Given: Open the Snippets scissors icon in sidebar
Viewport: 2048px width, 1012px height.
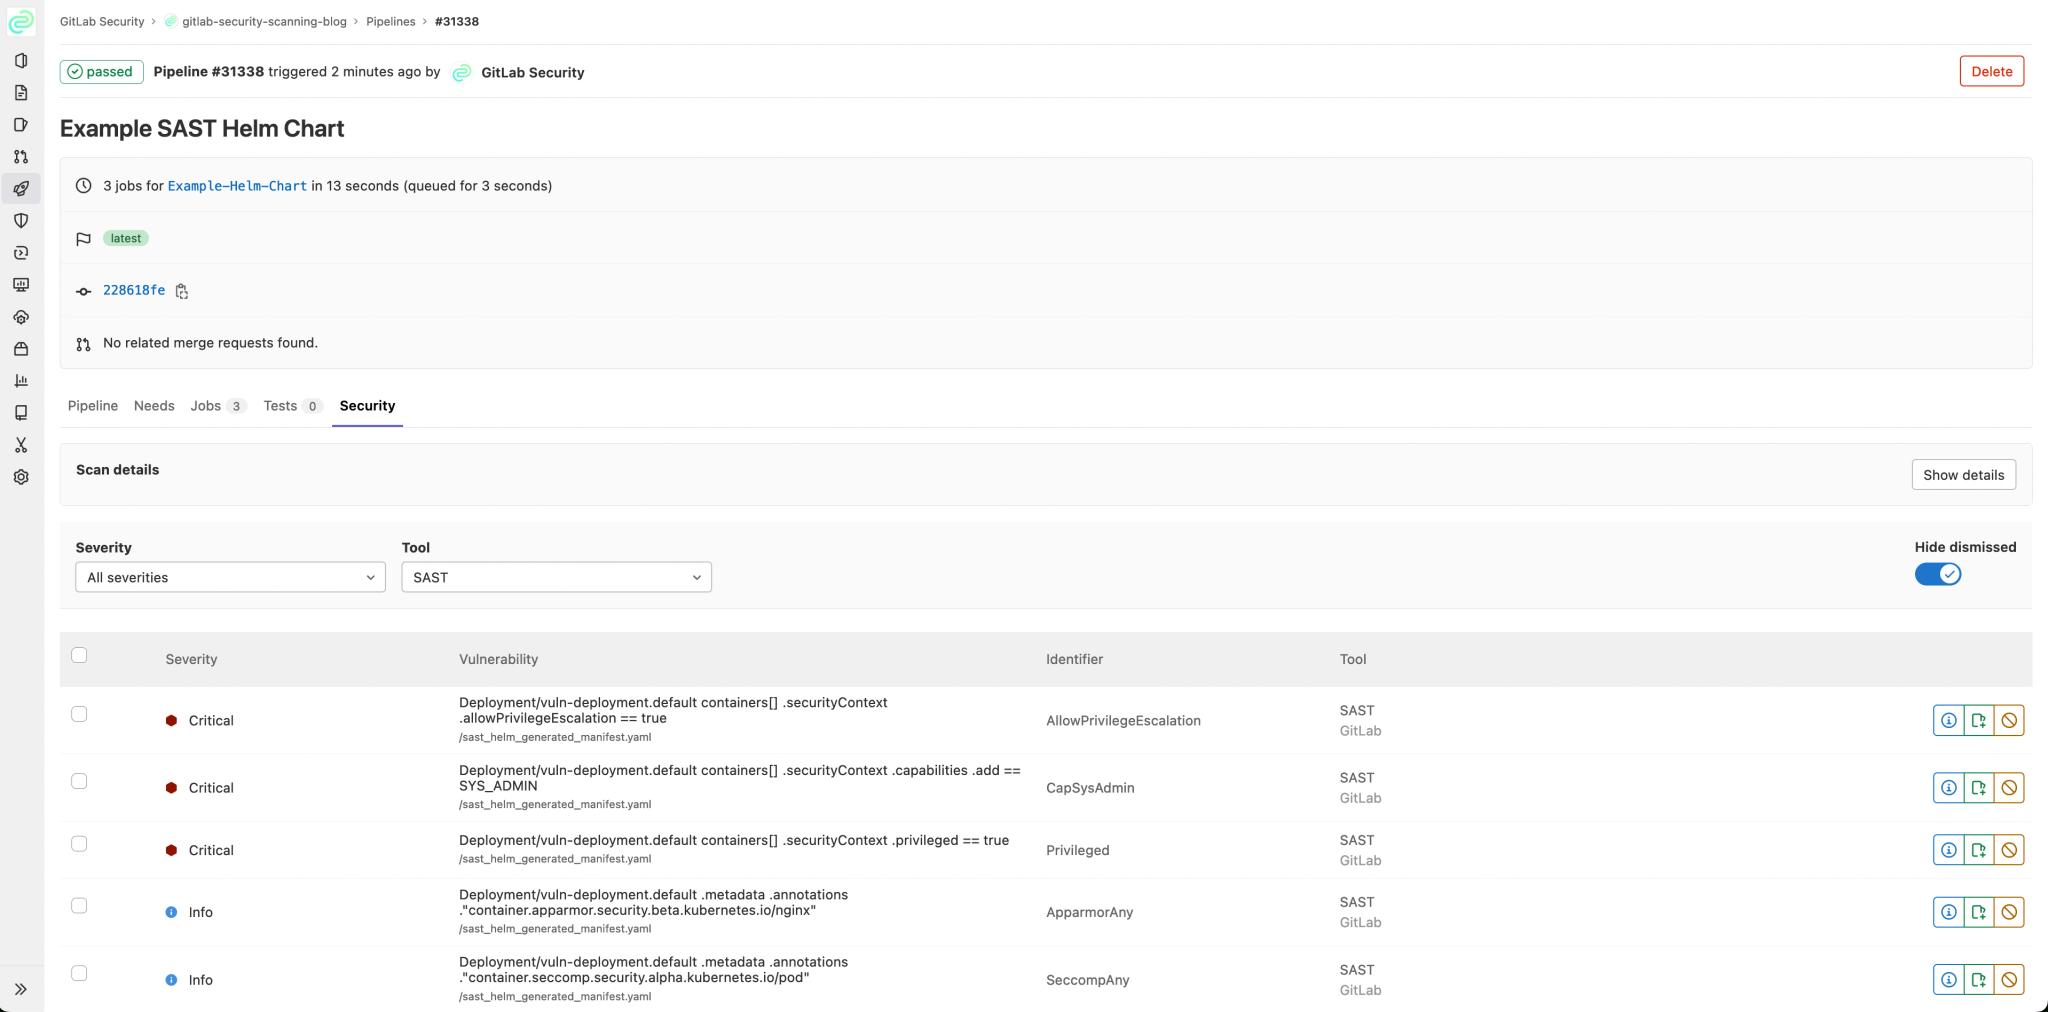Looking at the screenshot, I should tap(21, 445).
